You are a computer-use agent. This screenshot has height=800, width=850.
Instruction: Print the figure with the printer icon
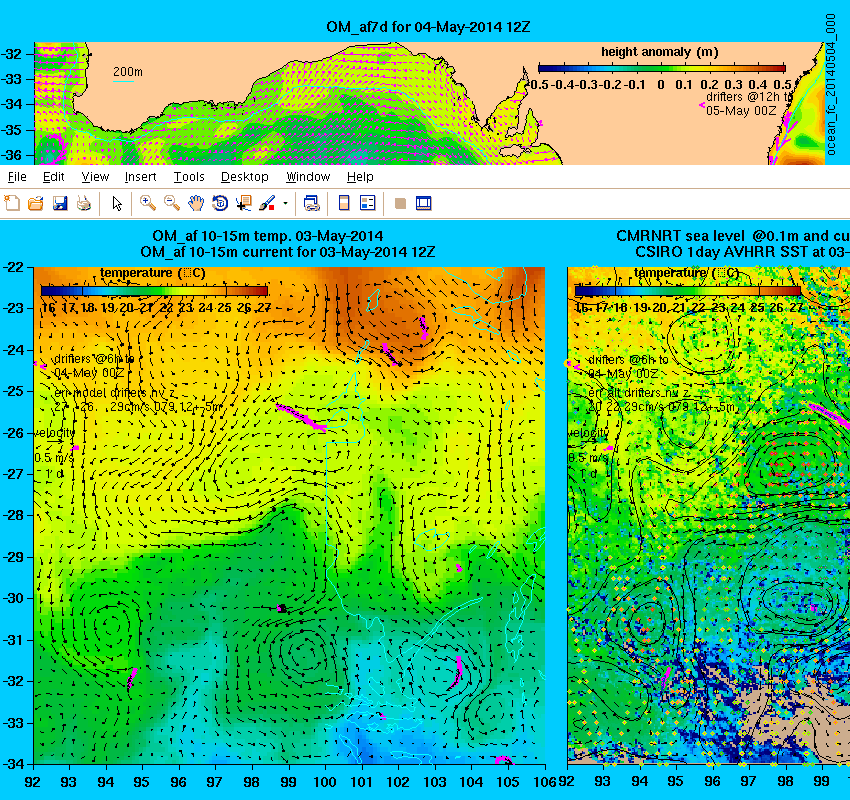tap(83, 203)
